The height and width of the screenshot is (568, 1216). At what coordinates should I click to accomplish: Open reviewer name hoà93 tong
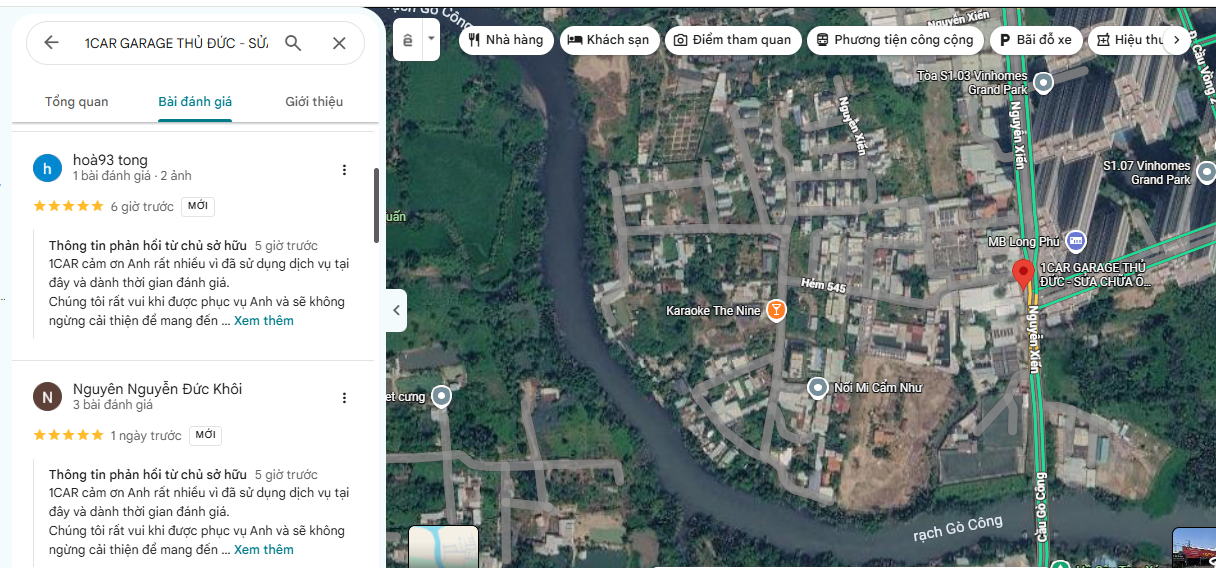point(110,160)
